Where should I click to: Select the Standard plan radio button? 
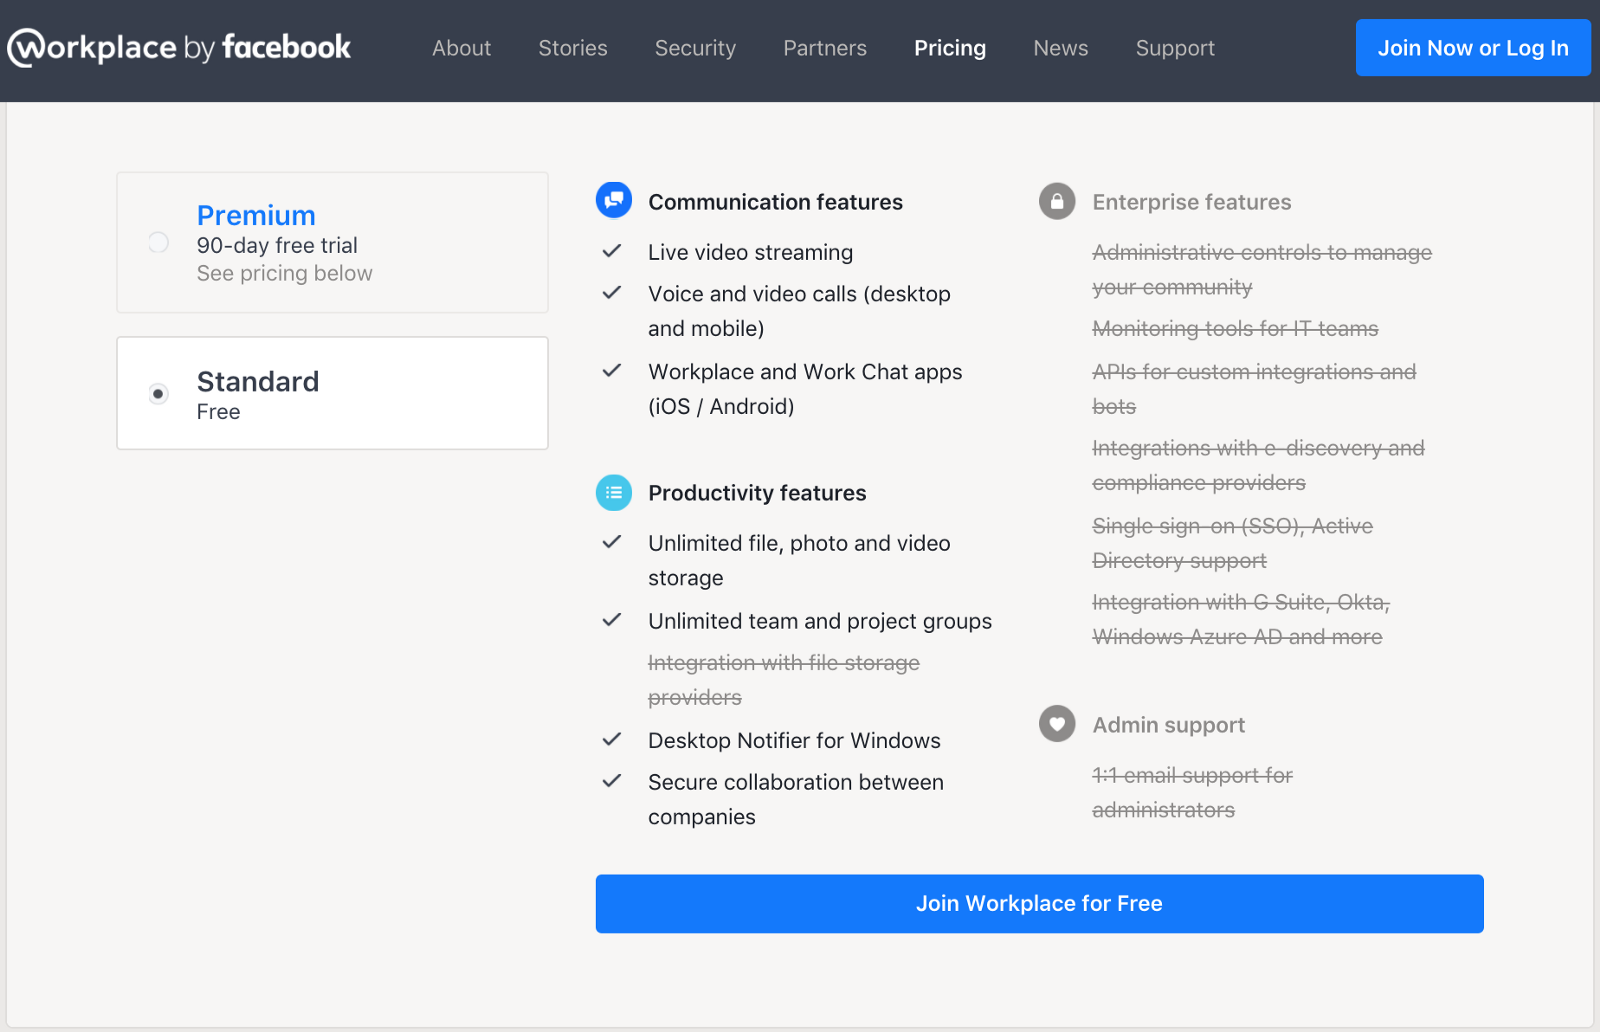click(x=158, y=394)
